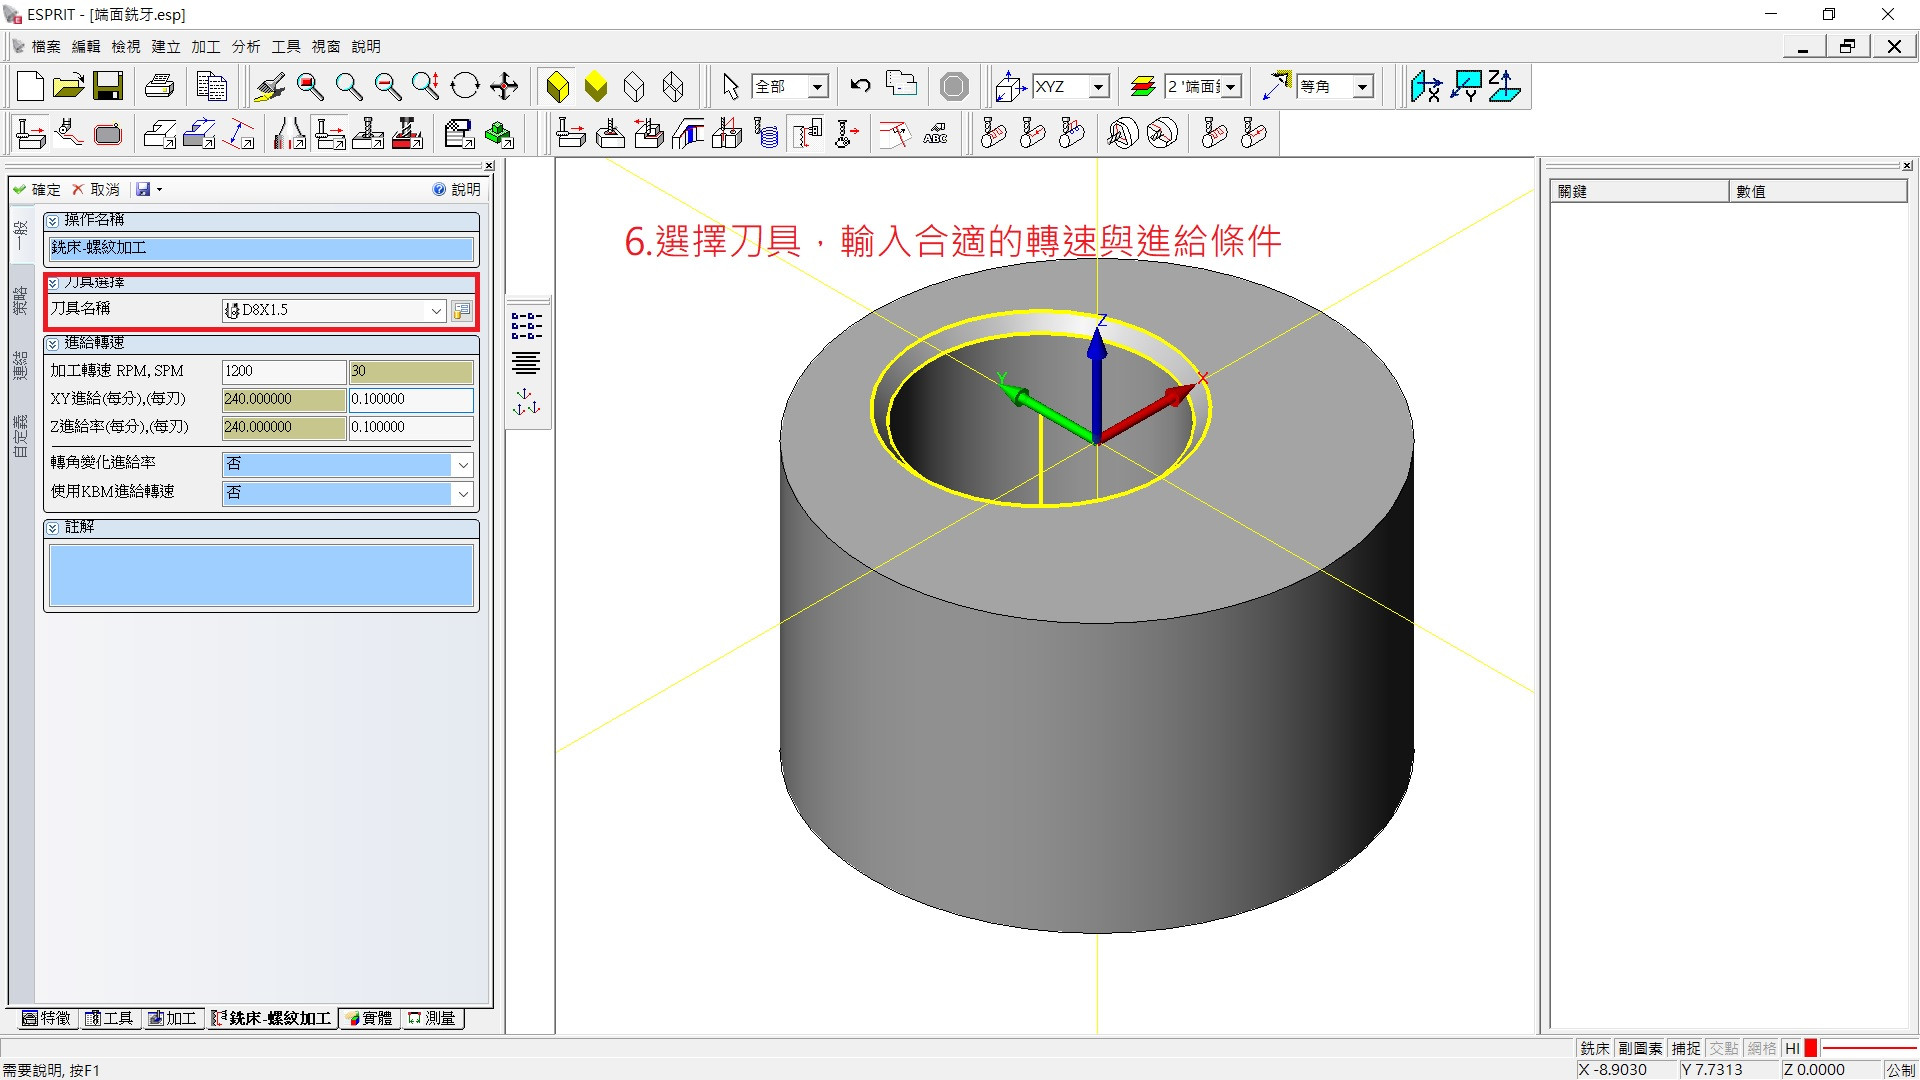Click the 取消 cancel button

(96, 189)
